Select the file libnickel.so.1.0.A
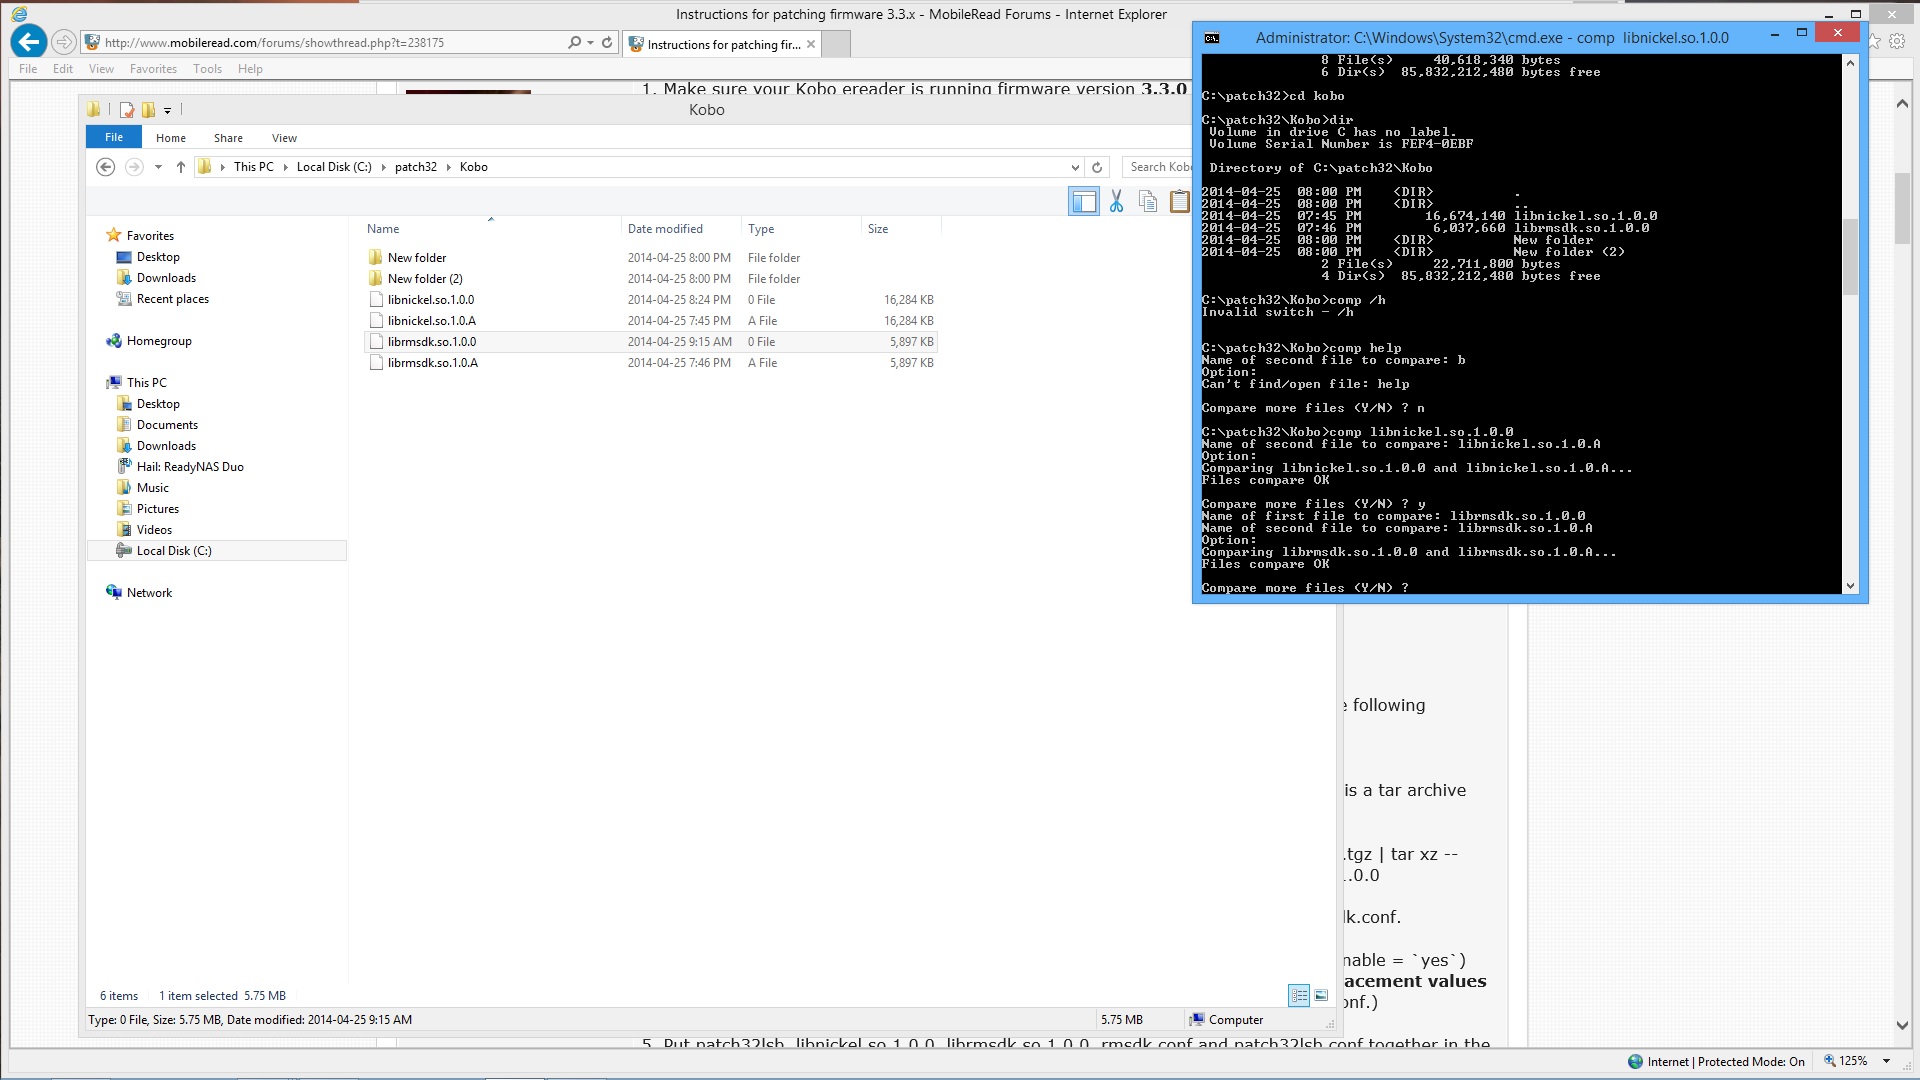 tap(431, 321)
